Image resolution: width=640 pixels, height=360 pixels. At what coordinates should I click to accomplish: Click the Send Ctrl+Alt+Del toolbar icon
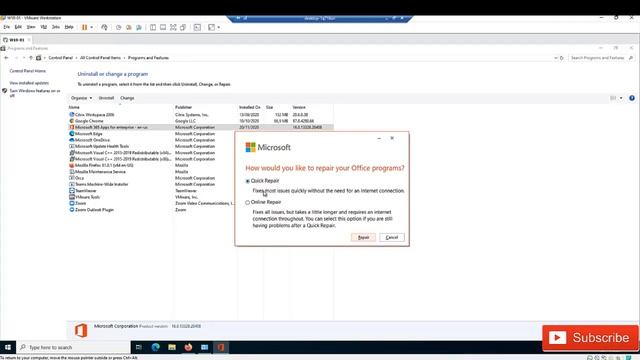104,27
